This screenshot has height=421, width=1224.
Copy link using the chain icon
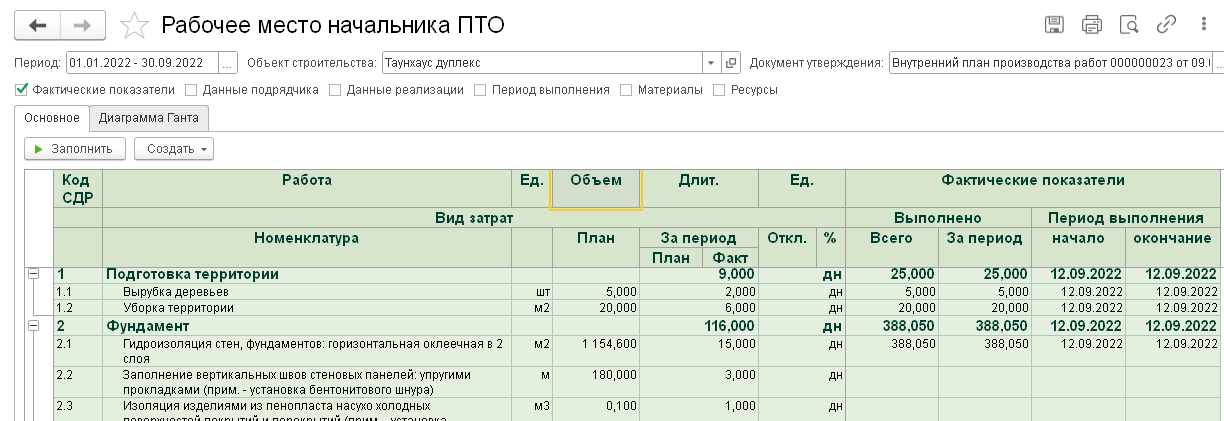coord(1166,25)
